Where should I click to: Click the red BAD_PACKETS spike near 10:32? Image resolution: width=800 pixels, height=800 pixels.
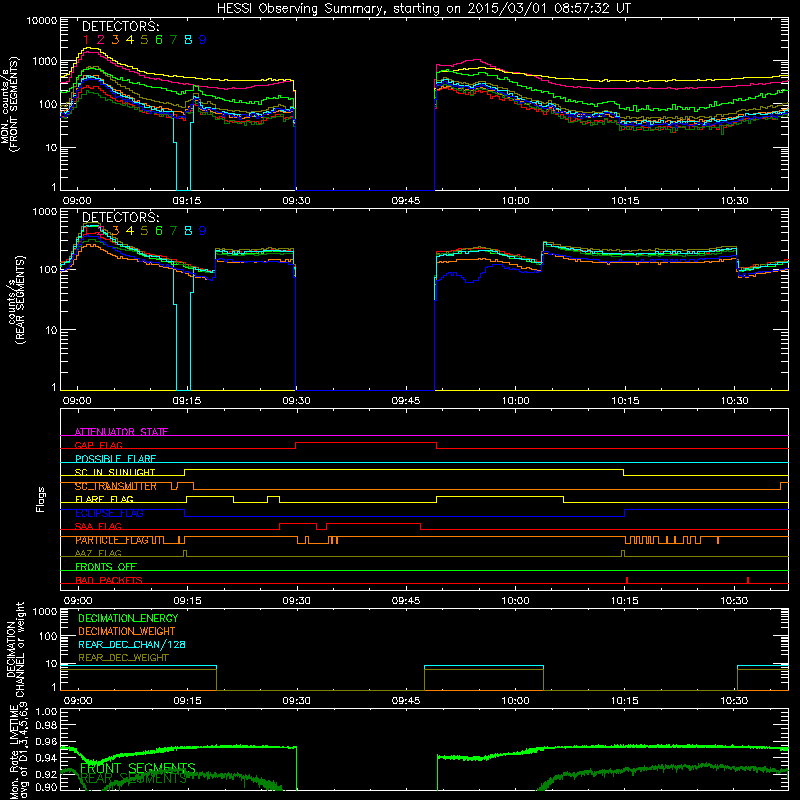[x=748, y=580]
